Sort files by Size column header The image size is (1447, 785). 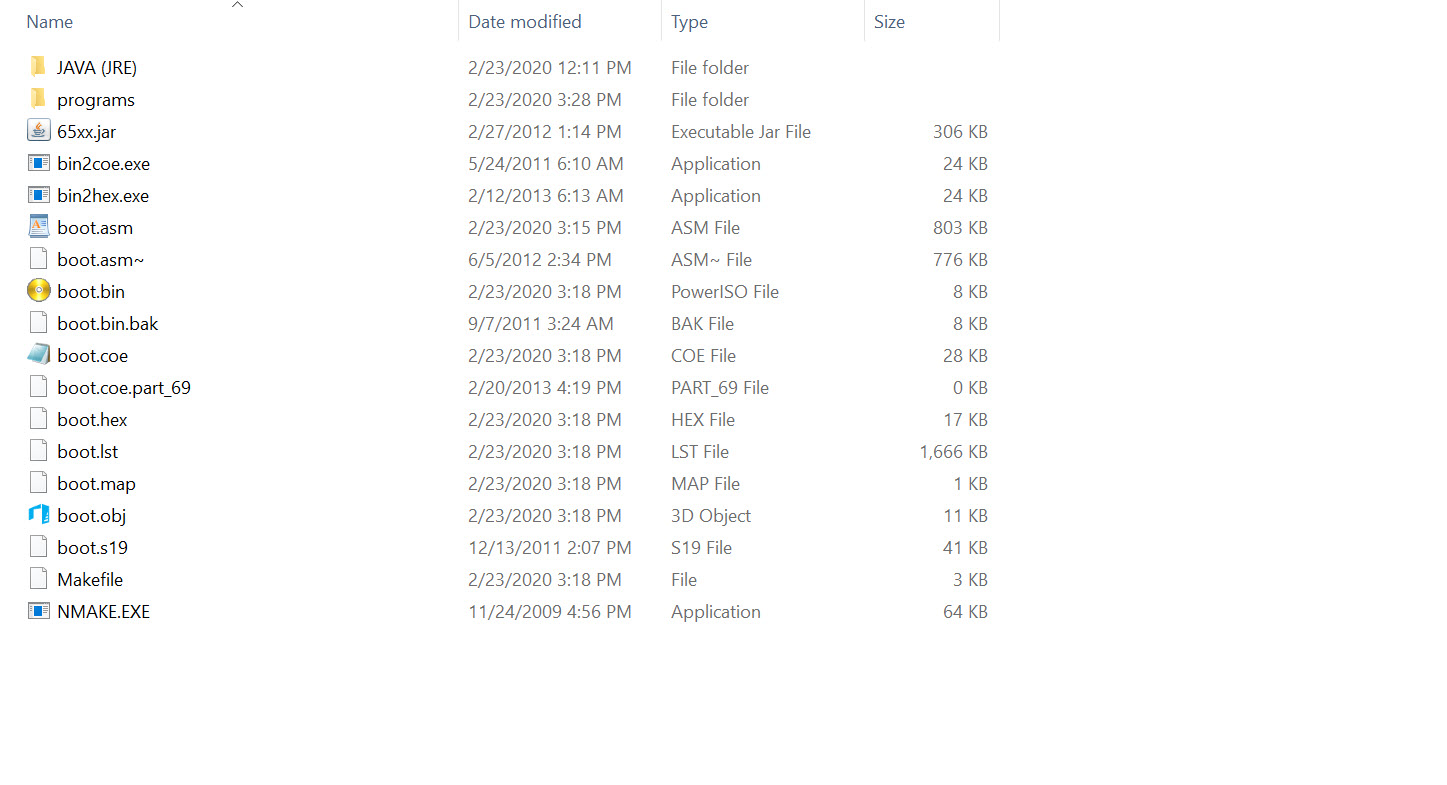[889, 22]
